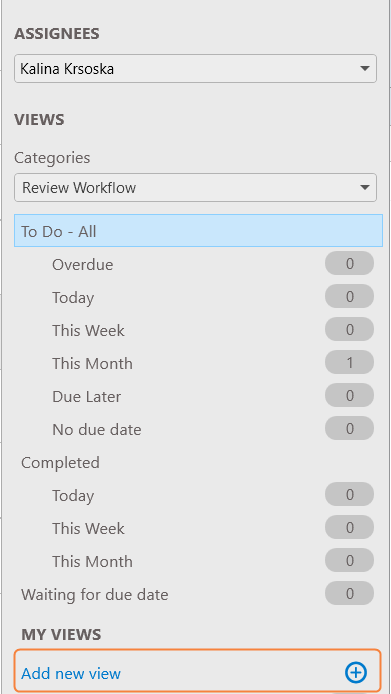Show To Do tasks due This Week
The image size is (391, 694).
88,331
